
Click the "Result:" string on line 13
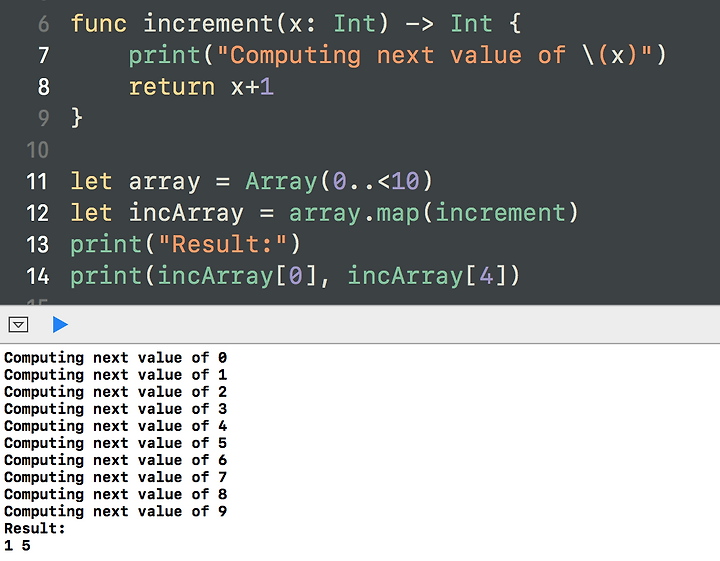tap(222, 244)
